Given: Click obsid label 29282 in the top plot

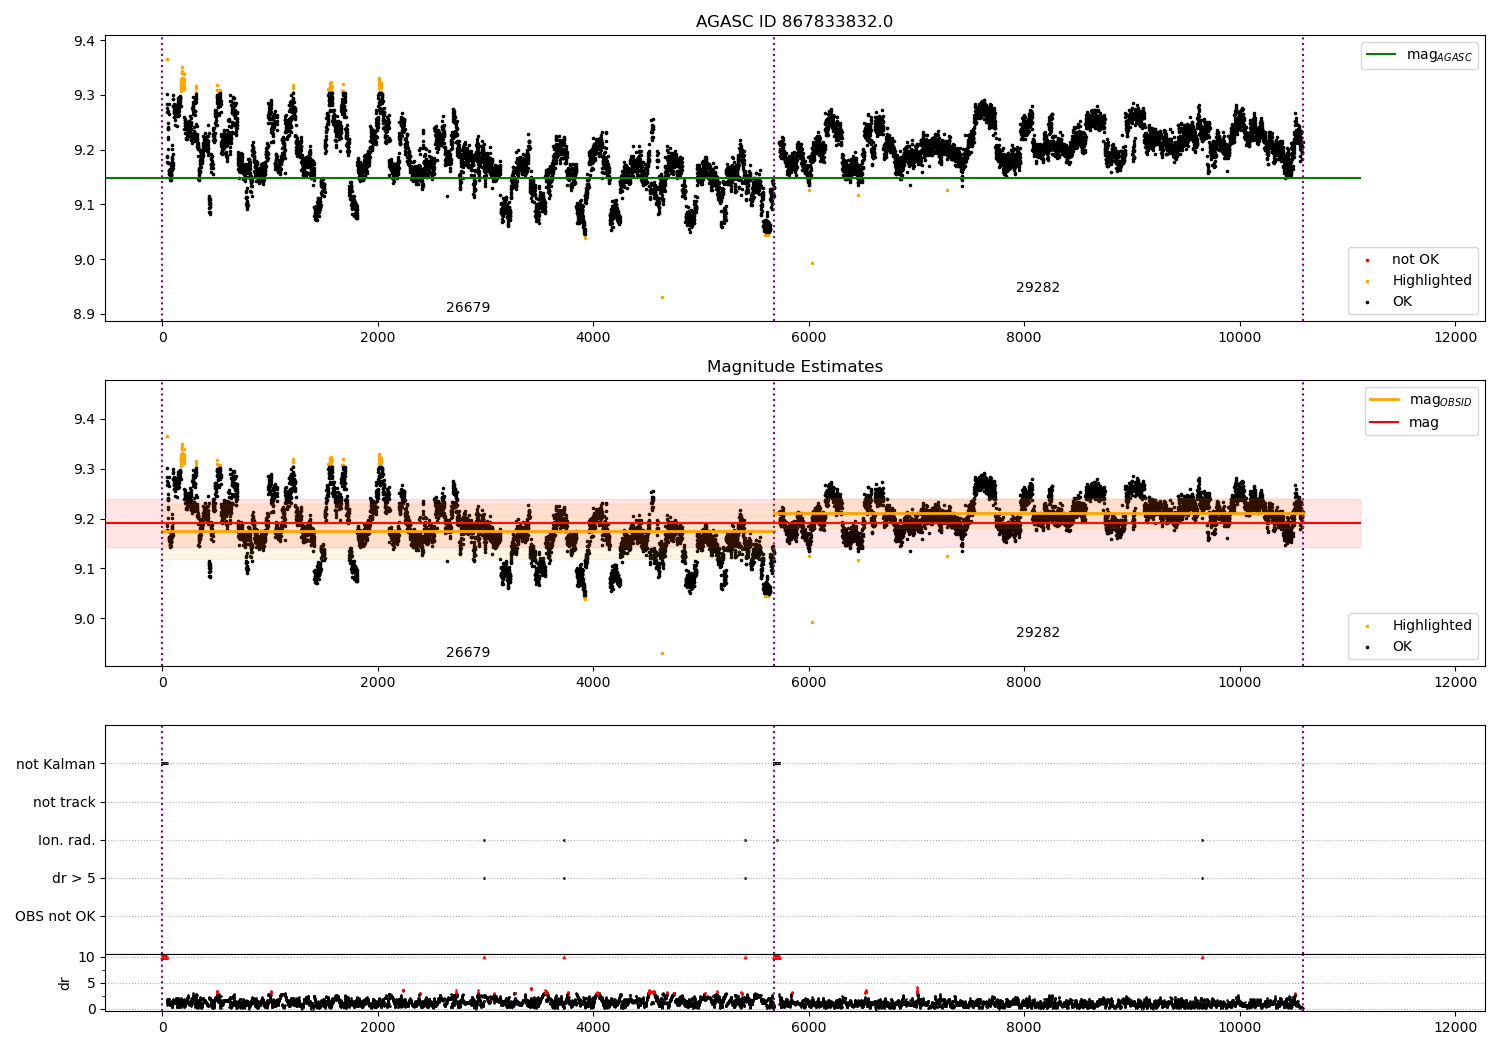Looking at the screenshot, I should (x=1038, y=288).
